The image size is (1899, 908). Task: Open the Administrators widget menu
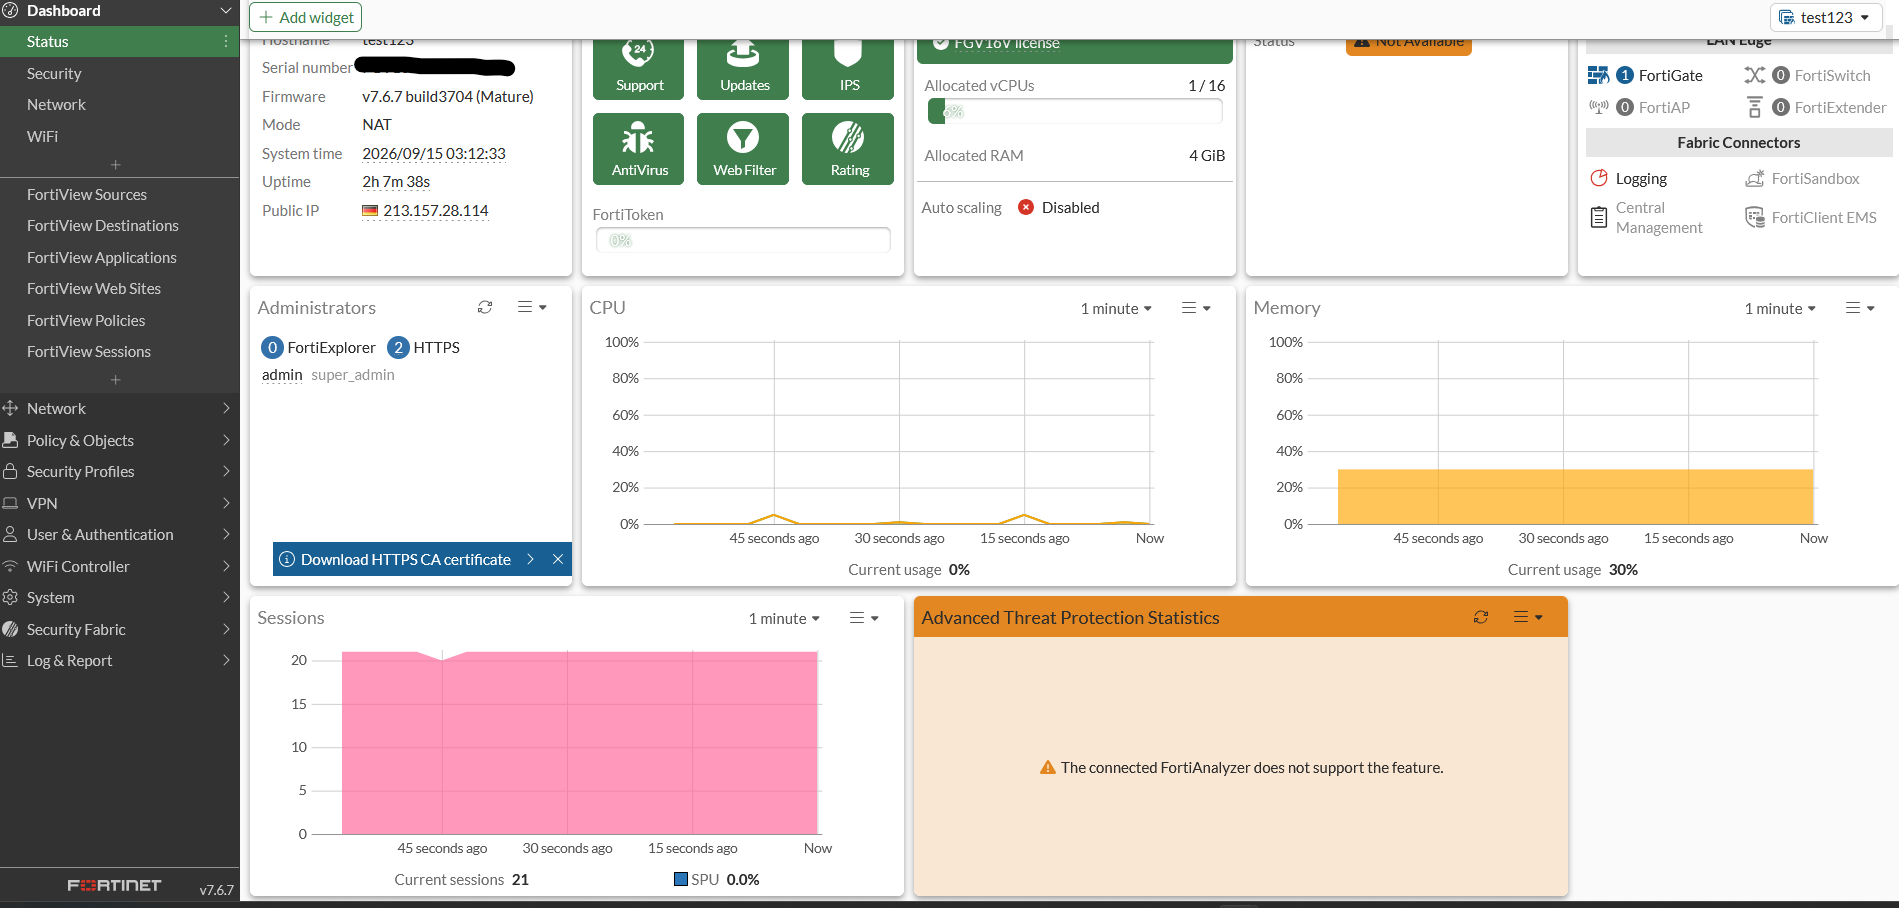pos(532,308)
